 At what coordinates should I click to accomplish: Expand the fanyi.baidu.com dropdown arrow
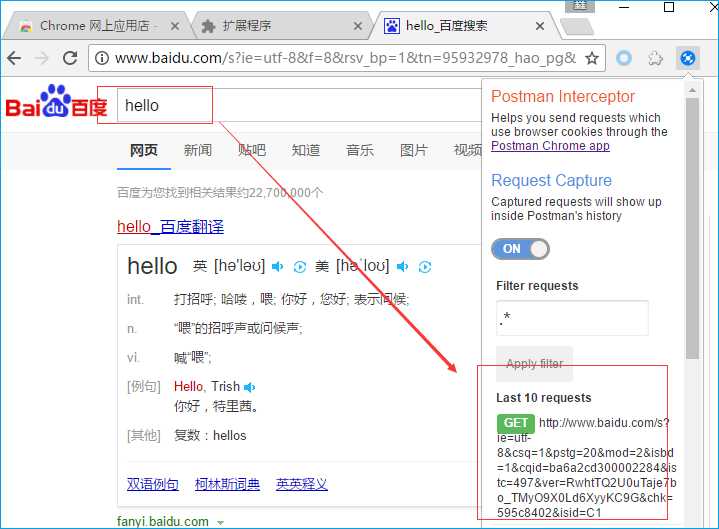[x=220, y=523]
